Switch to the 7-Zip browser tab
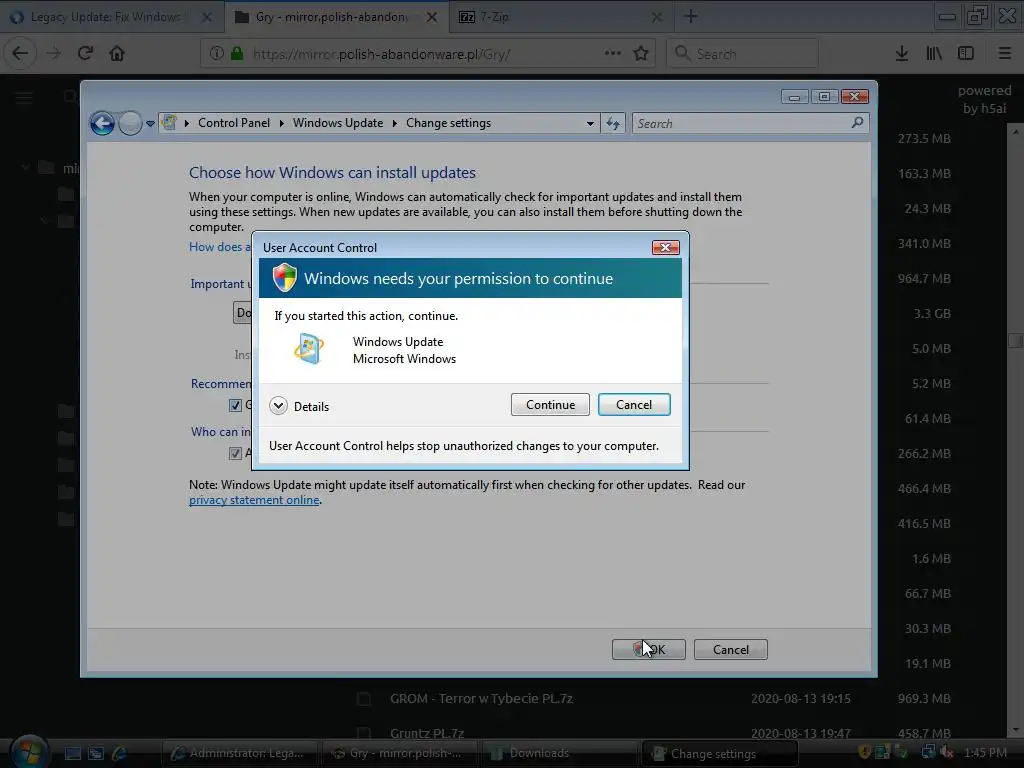The image size is (1024, 768). tap(562, 17)
